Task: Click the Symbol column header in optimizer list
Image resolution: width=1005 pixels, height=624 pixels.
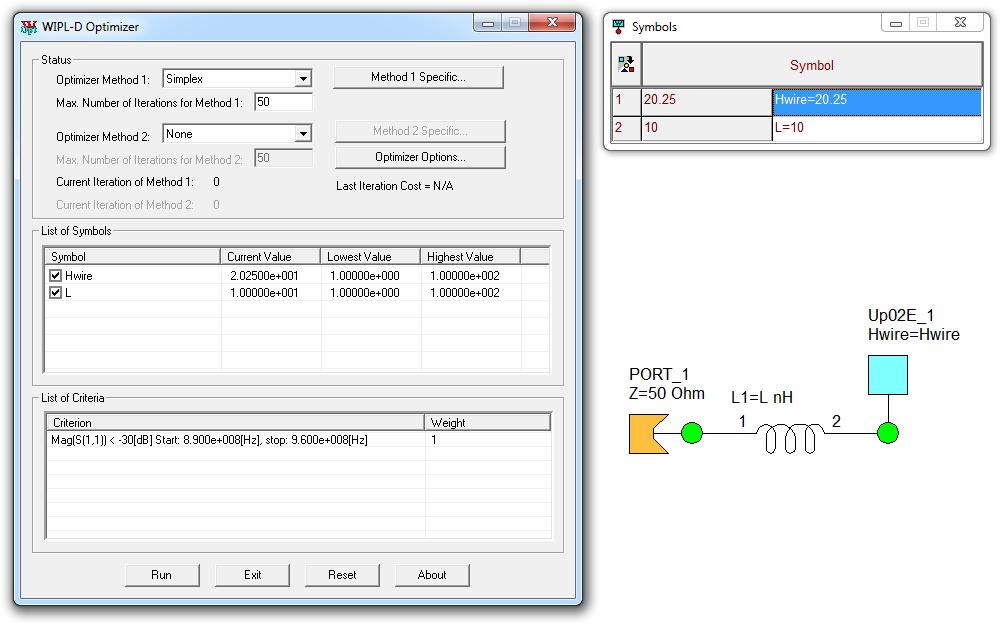Action: pos(133,256)
